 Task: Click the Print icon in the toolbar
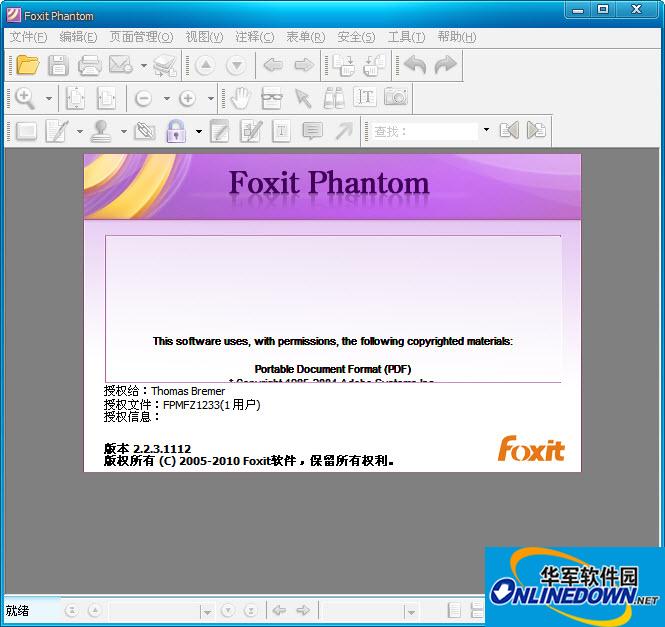tap(89, 65)
